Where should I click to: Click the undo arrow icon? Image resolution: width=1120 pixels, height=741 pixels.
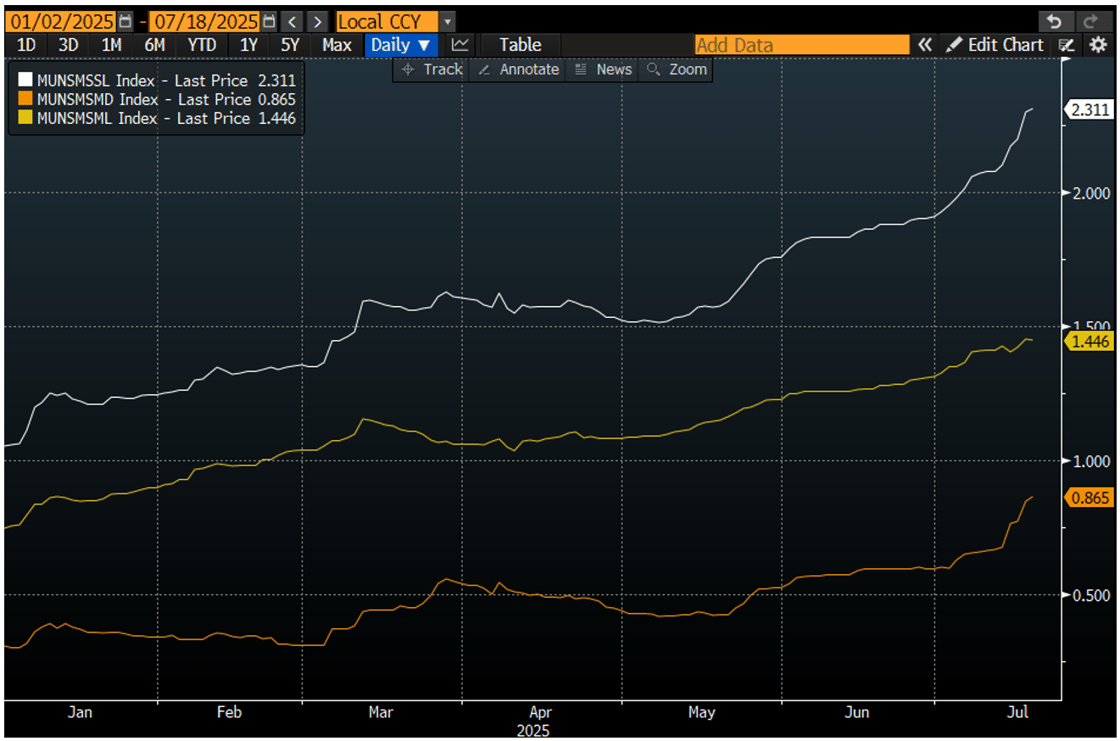[x=1052, y=21]
